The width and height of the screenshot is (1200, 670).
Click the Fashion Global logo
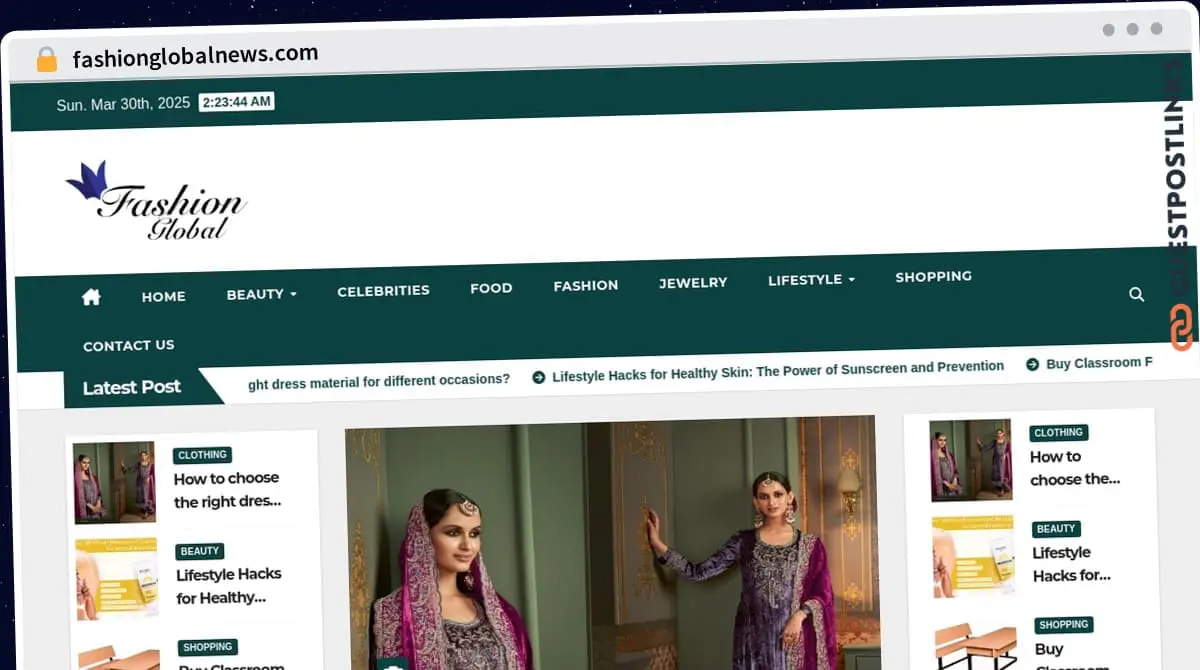tap(156, 201)
